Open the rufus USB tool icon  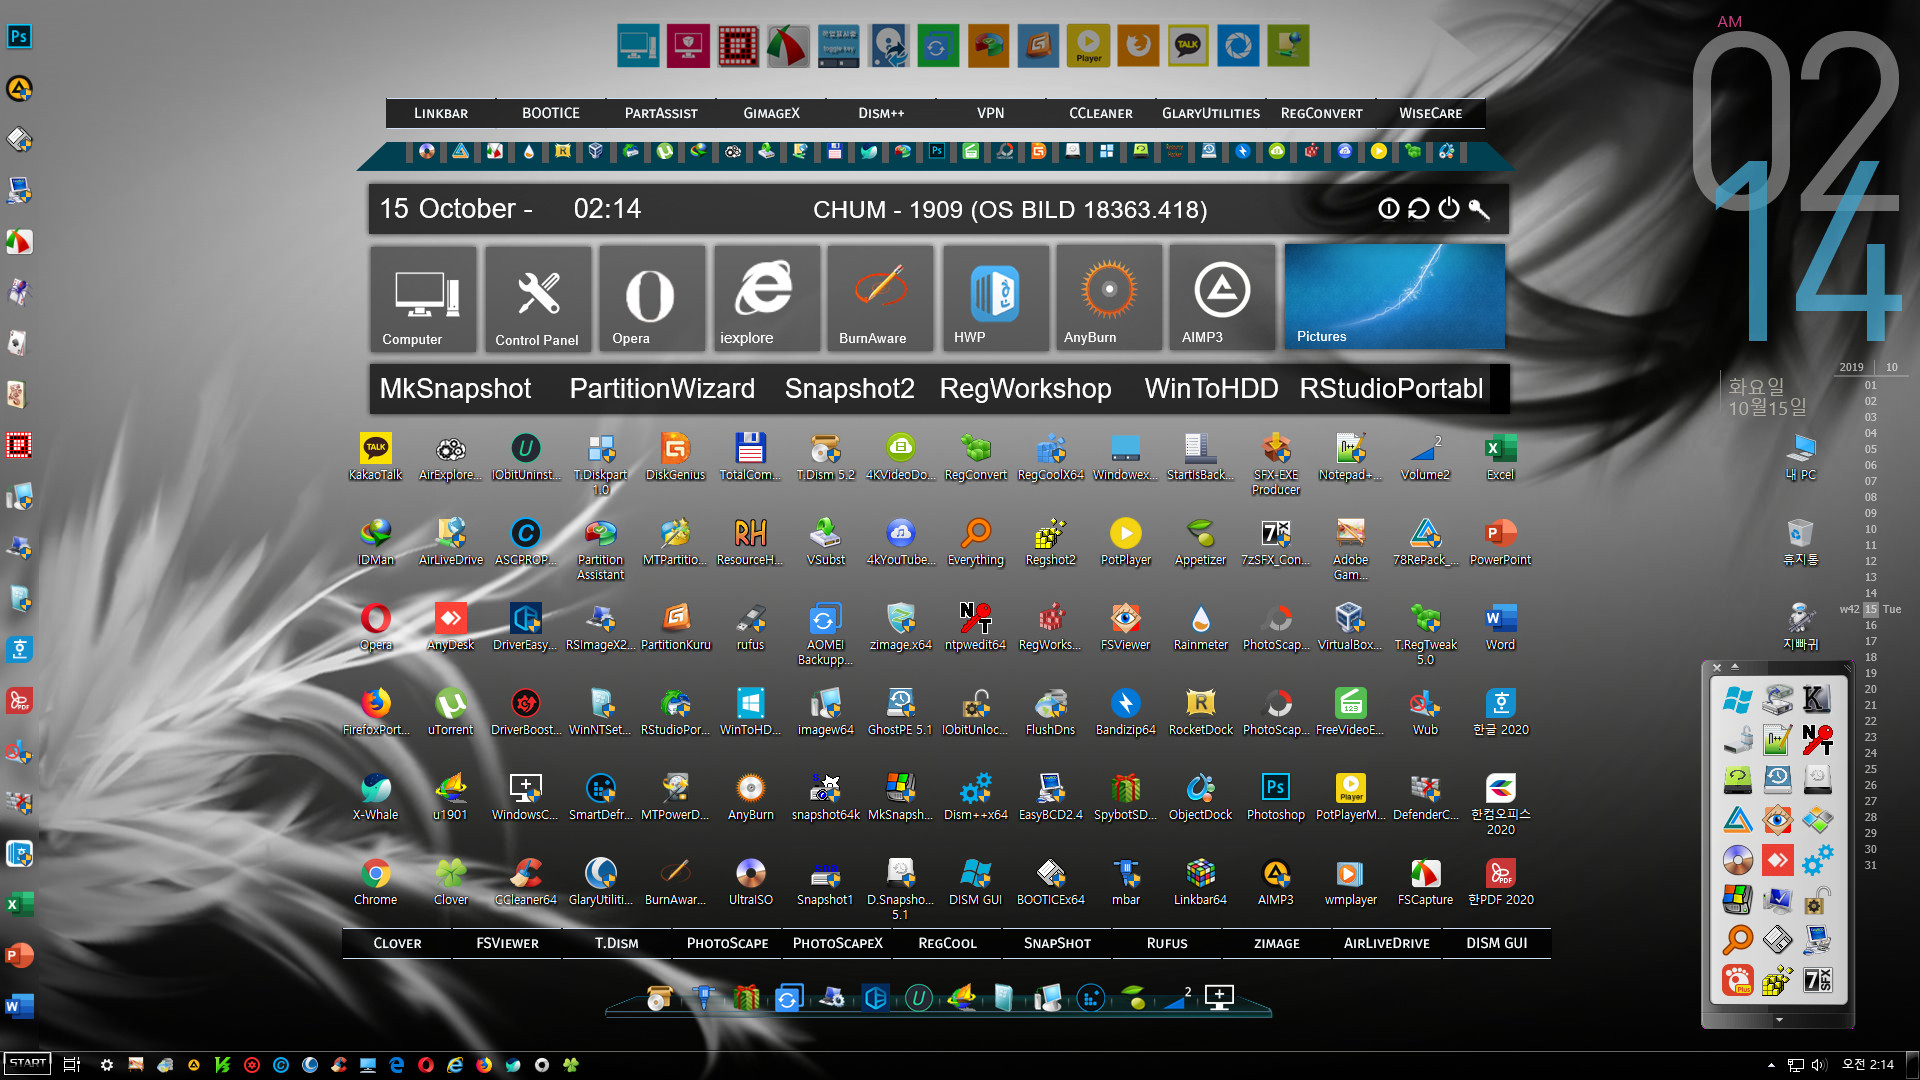751,626
